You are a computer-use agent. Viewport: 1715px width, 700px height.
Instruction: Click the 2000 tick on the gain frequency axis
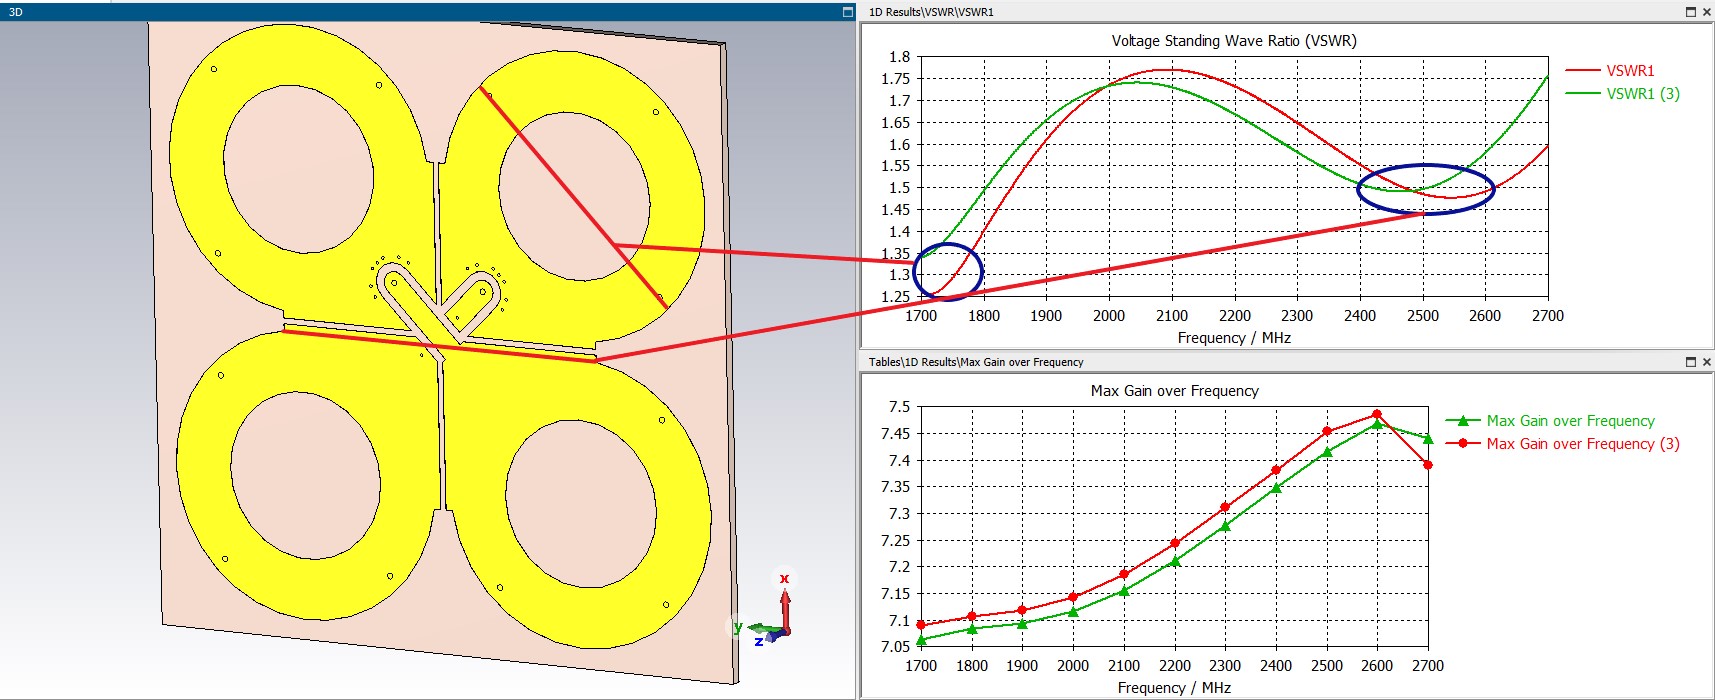(x=1073, y=666)
